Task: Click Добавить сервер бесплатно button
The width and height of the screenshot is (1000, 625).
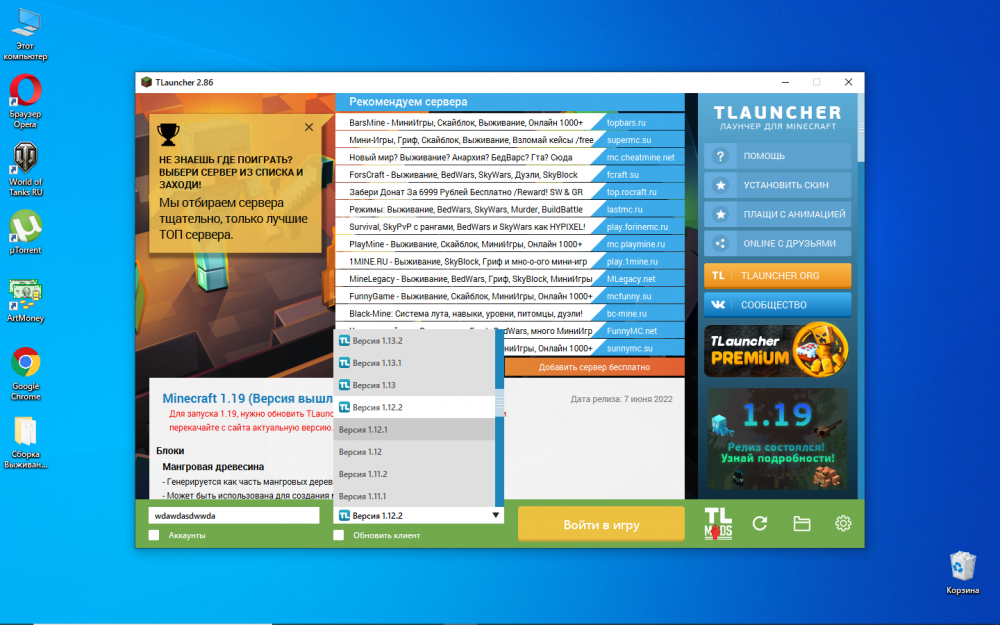Action: 594,367
